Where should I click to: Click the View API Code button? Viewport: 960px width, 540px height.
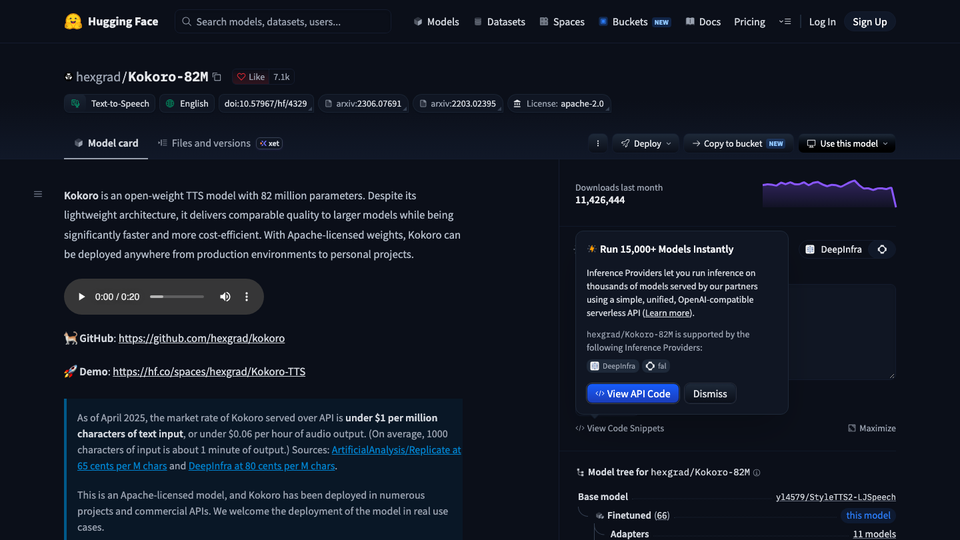632,394
